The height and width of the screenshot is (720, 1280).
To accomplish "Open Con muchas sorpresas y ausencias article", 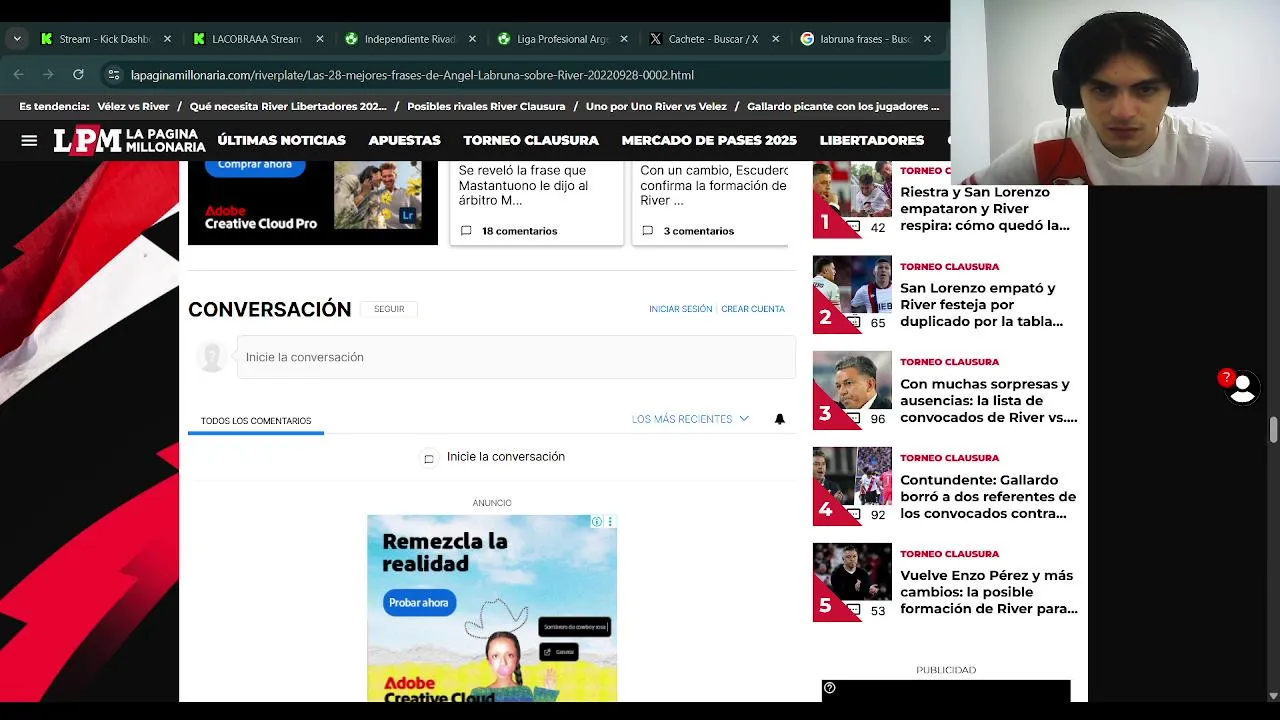I will tap(989, 401).
